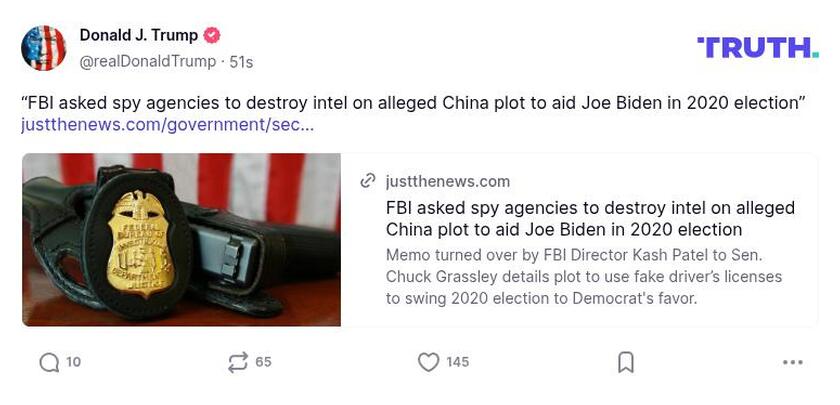Viewport: 840px width, 405px height.
Task: Click the article headline in preview card
Action: click(x=590, y=218)
